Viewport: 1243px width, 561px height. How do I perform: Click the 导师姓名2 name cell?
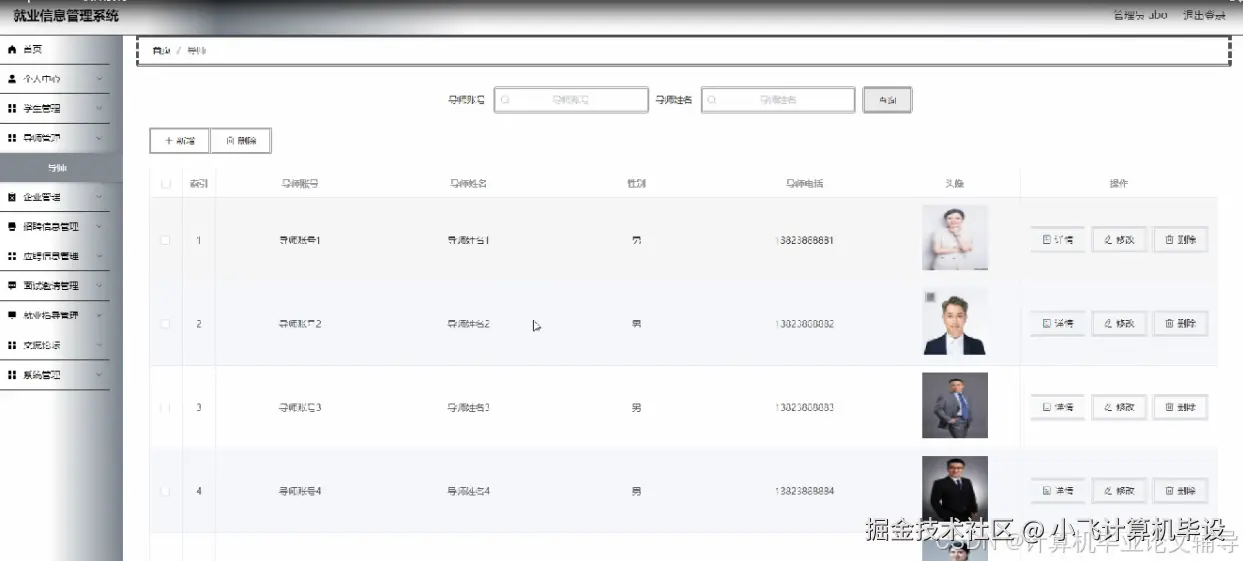coord(468,324)
